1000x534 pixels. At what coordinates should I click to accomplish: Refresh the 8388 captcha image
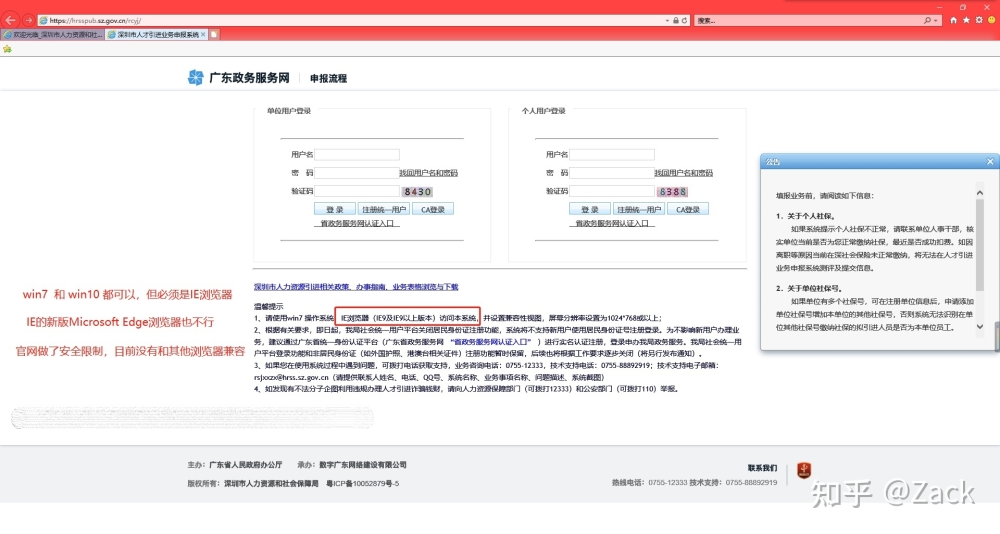pos(672,191)
